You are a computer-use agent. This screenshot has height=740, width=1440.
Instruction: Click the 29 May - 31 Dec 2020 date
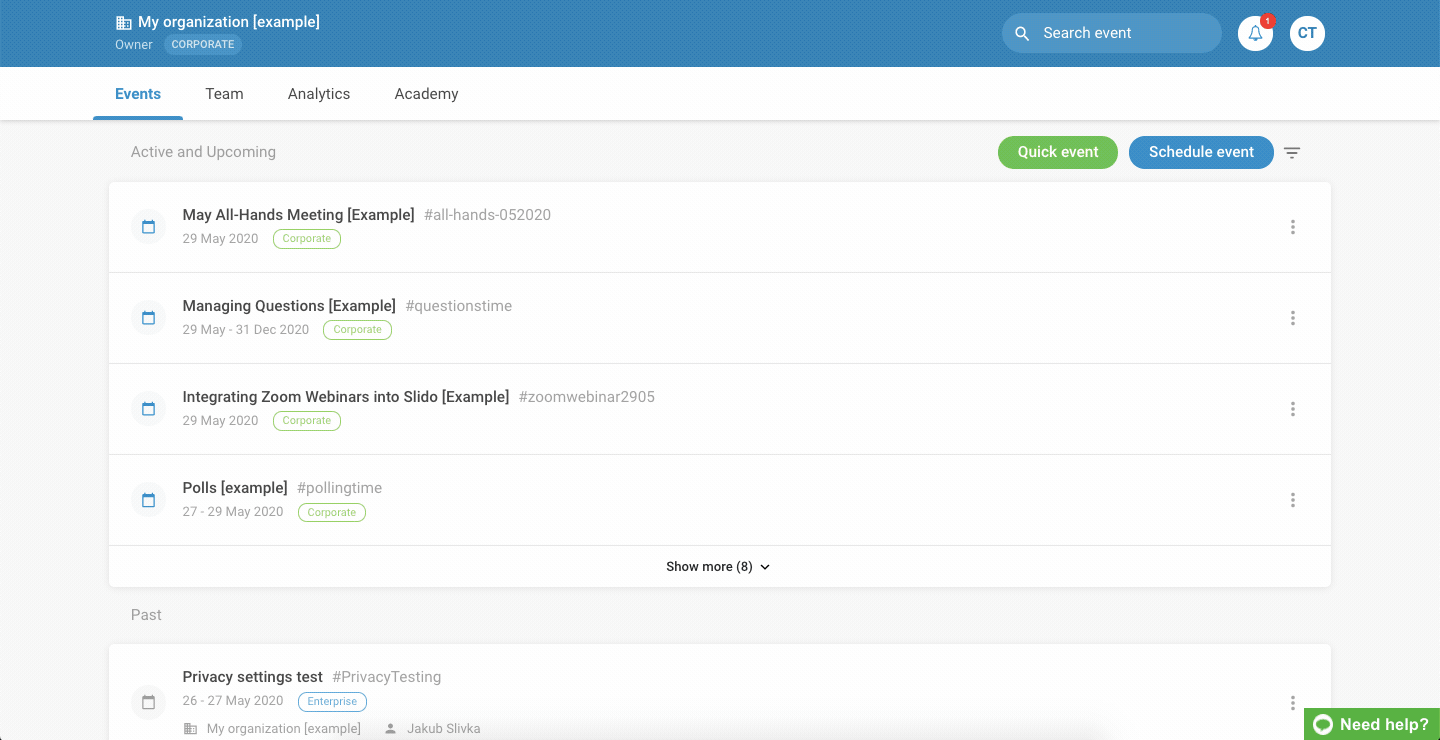[246, 330]
